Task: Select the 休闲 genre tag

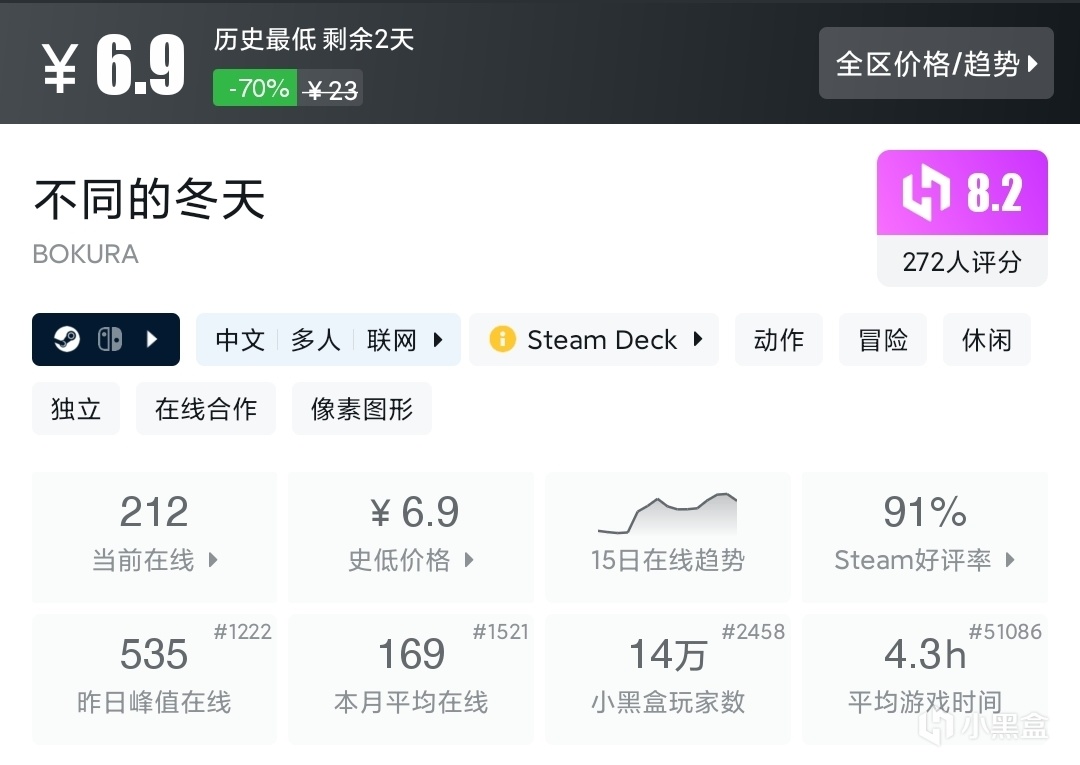Action: (x=986, y=340)
